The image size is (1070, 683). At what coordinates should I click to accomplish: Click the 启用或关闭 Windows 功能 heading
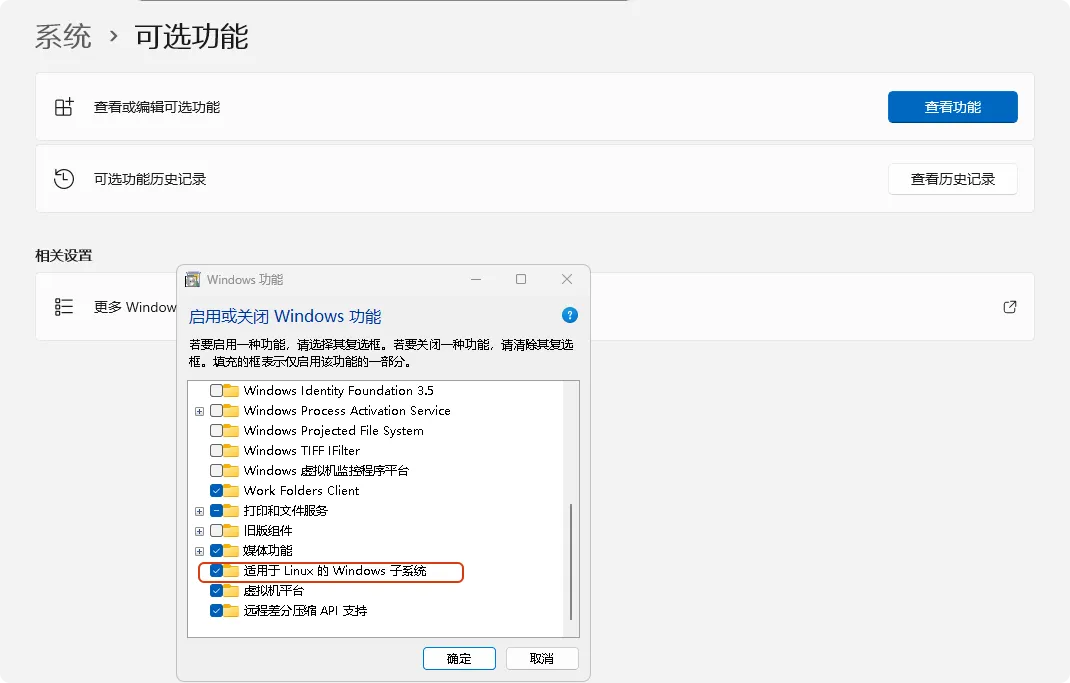(285, 317)
